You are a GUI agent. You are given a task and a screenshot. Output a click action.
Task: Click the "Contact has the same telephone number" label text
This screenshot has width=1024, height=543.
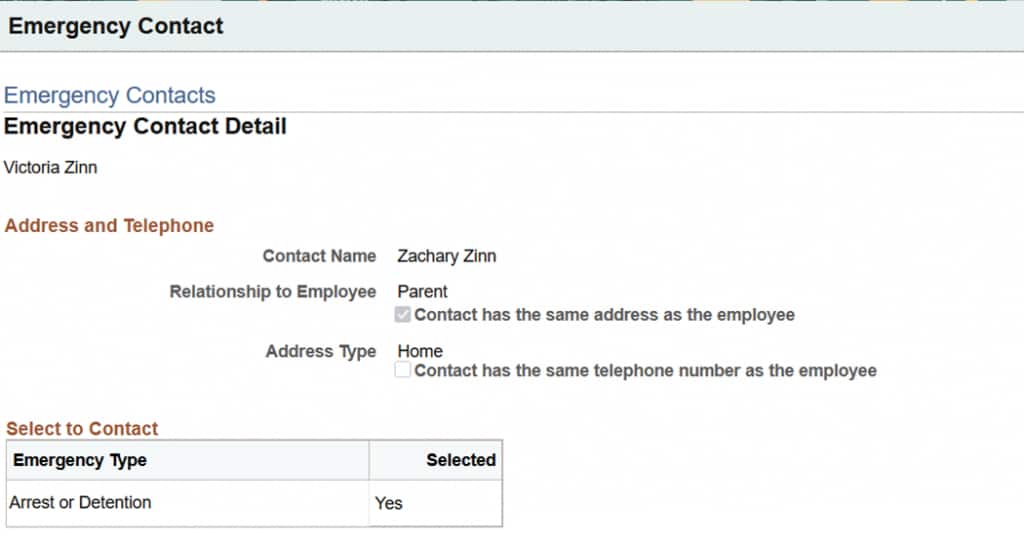point(645,371)
